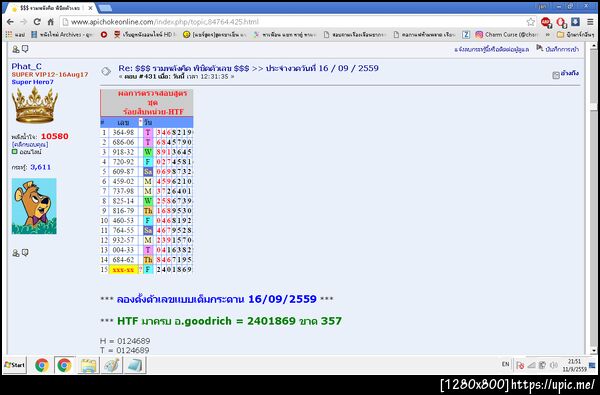
Task: Reload the page with the refresh icon
Action: click(37, 22)
